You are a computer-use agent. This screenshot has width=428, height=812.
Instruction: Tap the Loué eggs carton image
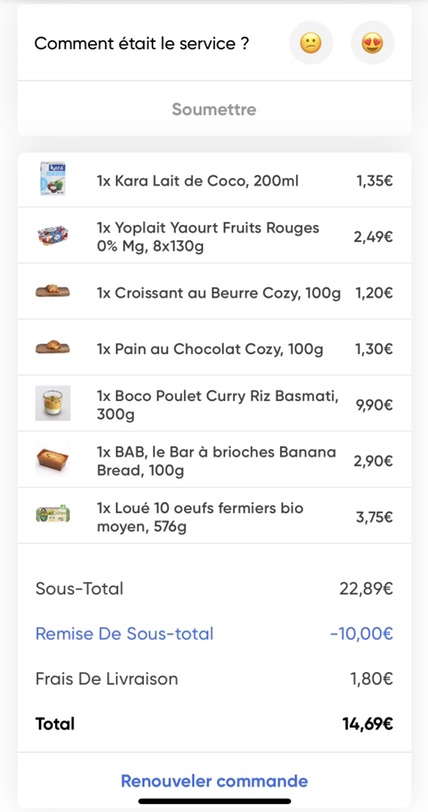coord(52,514)
